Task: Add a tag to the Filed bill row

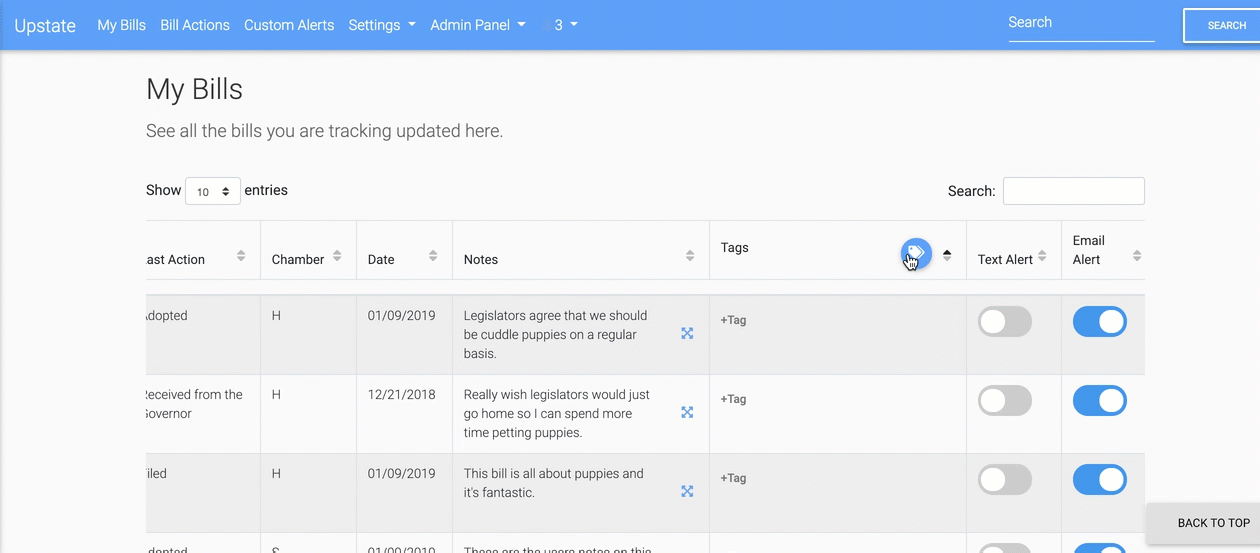Action: click(x=733, y=478)
